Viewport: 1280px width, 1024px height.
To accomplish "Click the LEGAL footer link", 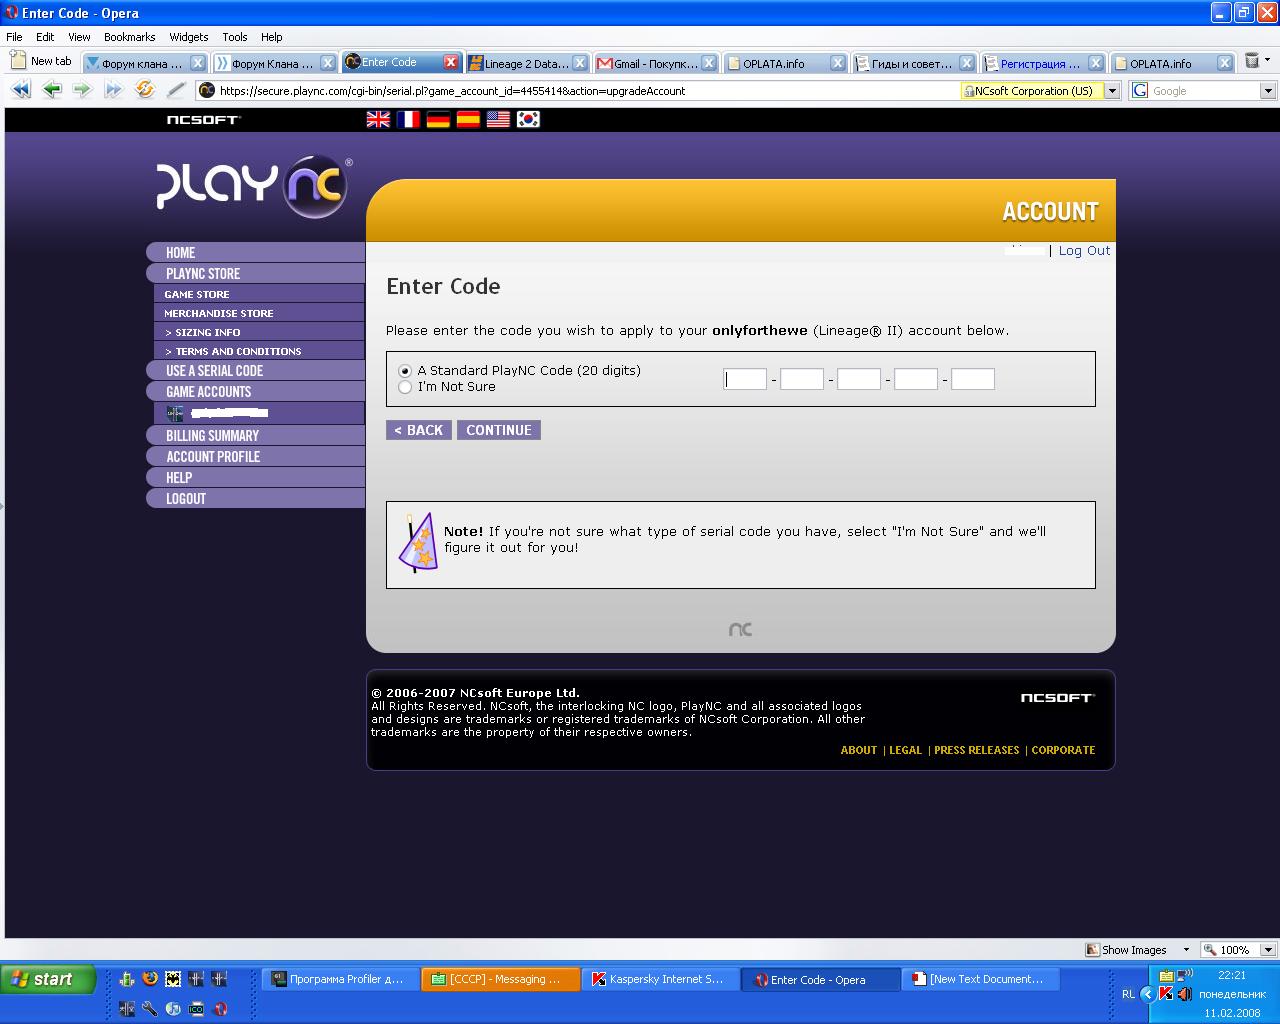I will pyautogui.click(x=905, y=750).
